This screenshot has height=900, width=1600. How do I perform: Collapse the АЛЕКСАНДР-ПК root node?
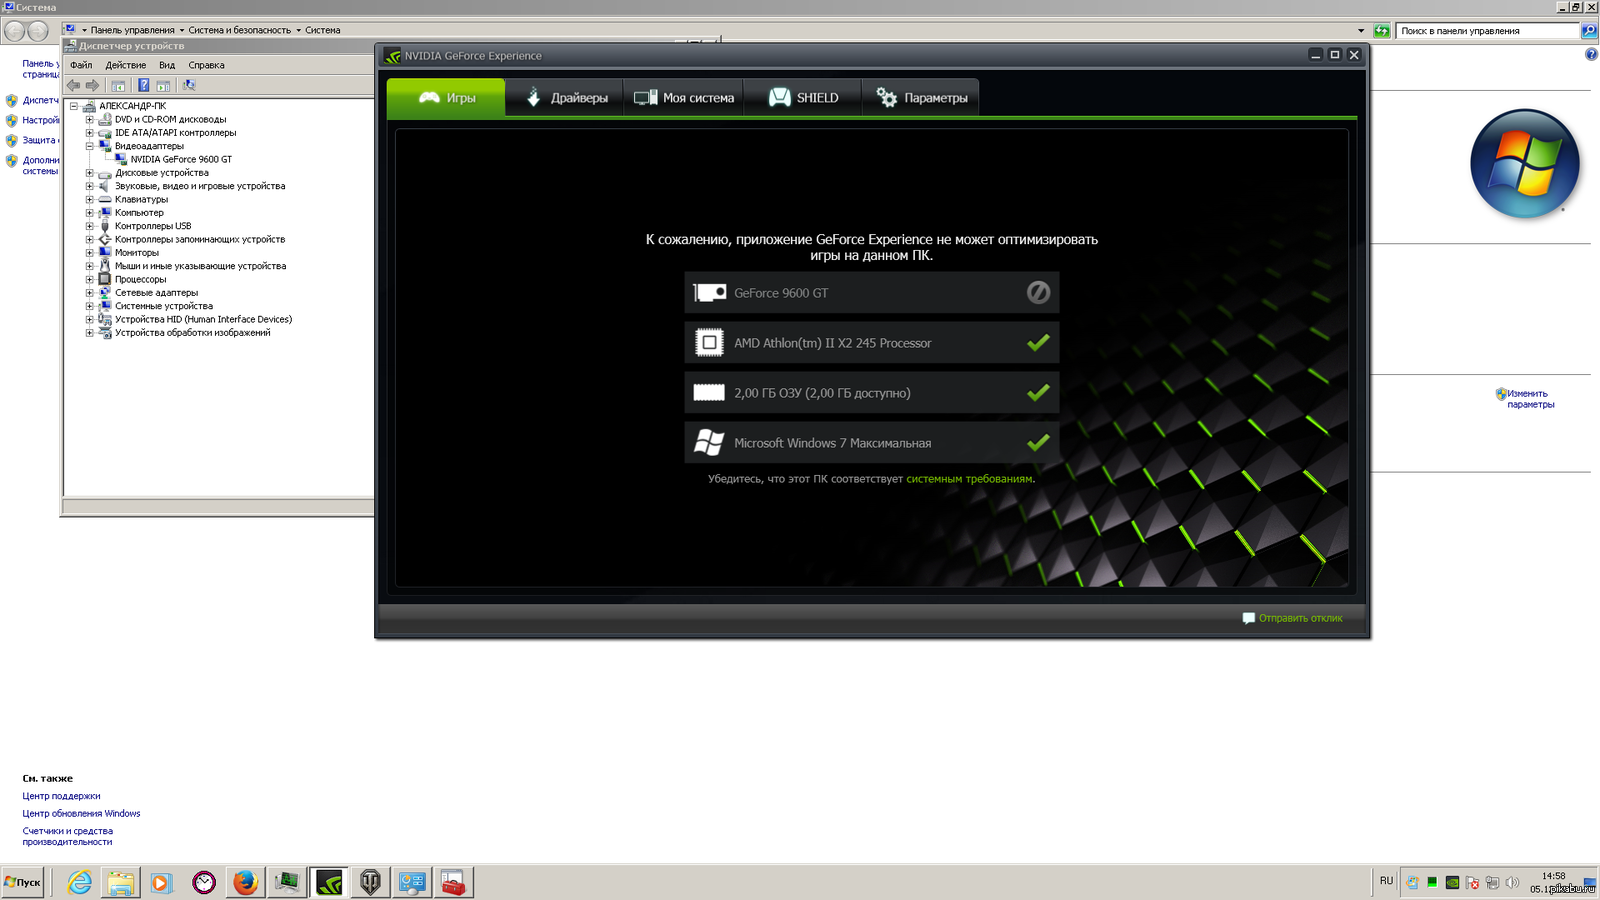point(73,106)
